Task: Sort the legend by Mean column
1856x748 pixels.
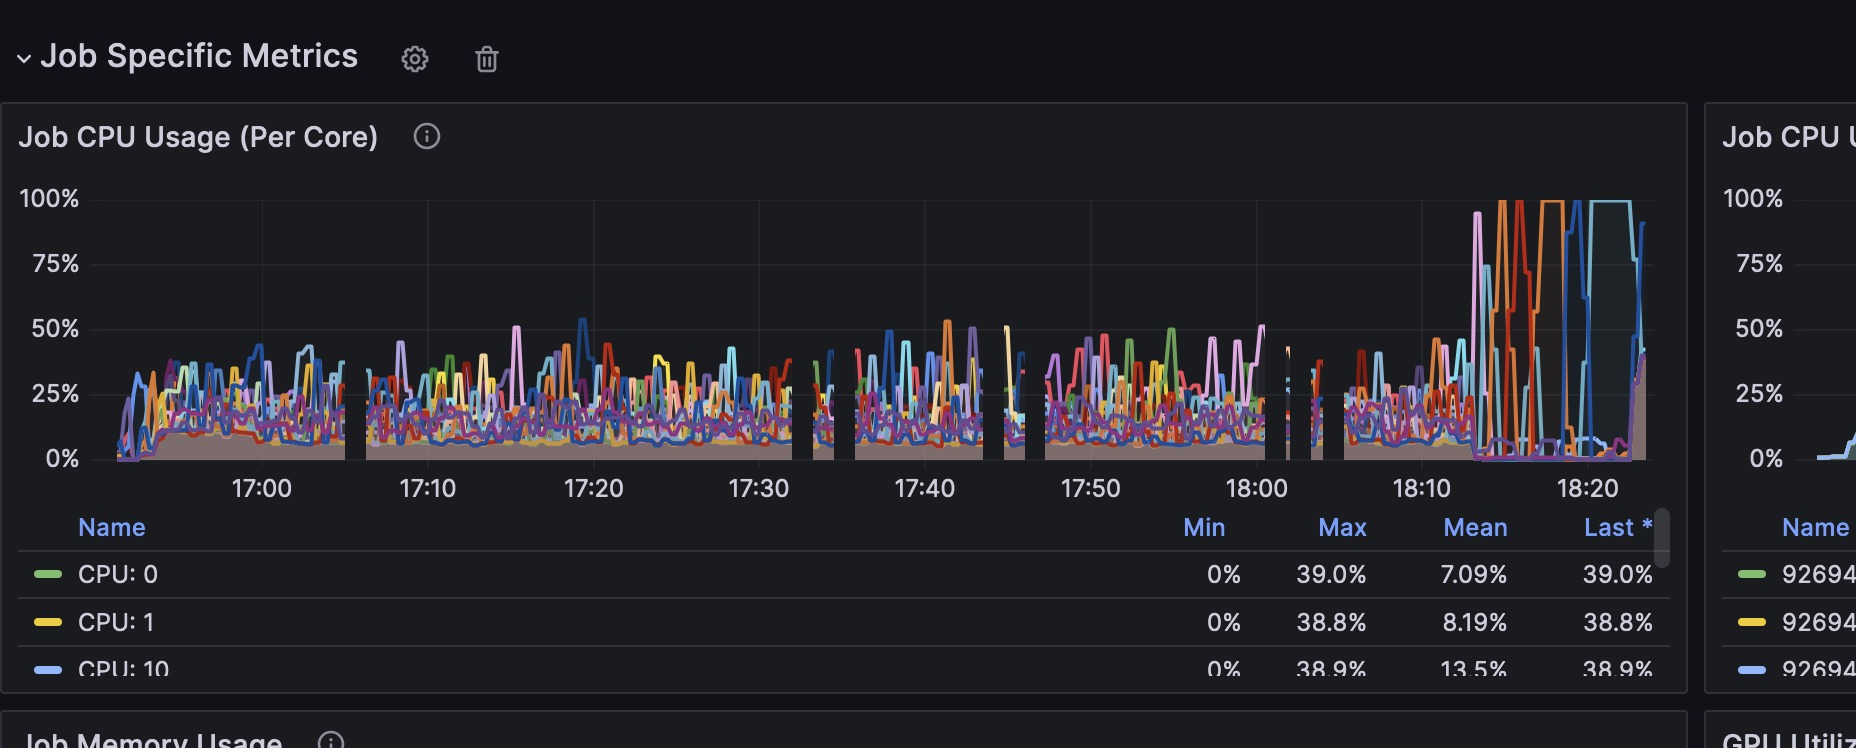Action: [x=1475, y=527]
